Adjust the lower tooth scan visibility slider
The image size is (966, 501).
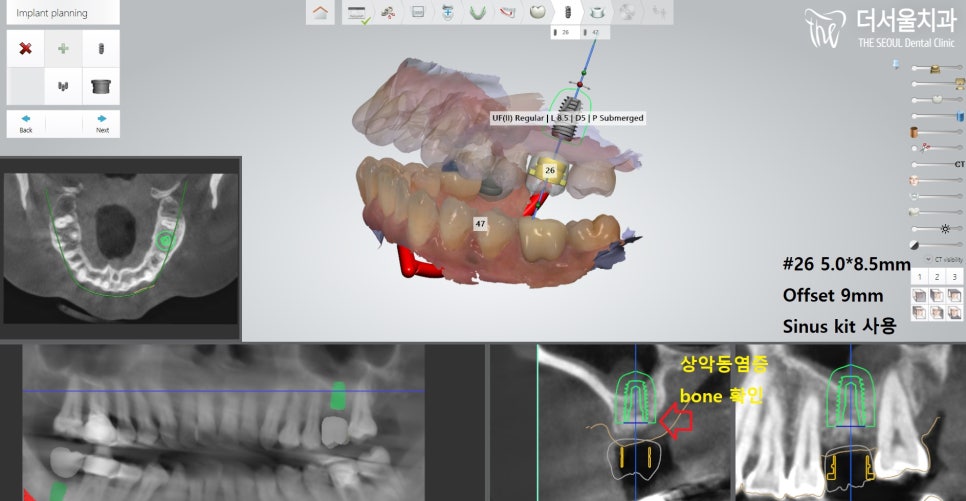pyautogui.click(x=914, y=212)
